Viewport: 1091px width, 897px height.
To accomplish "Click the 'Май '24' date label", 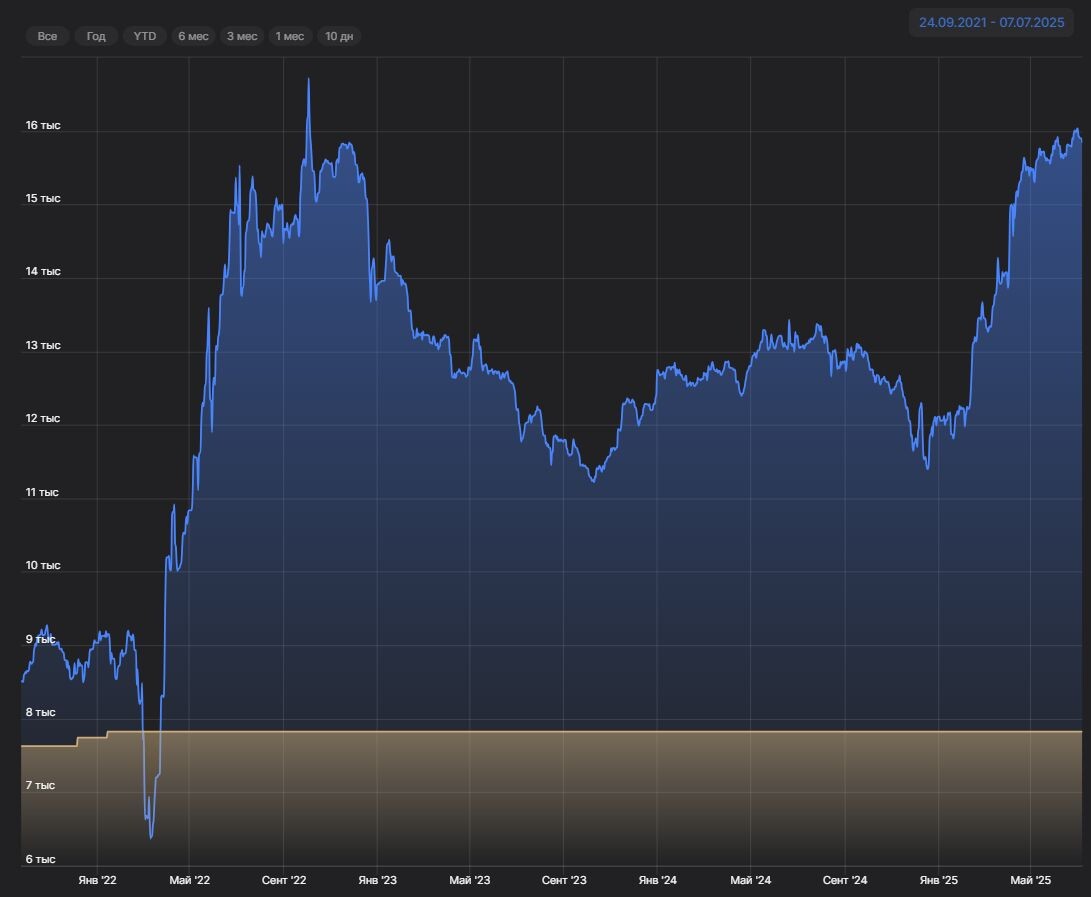I will (751, 880).
